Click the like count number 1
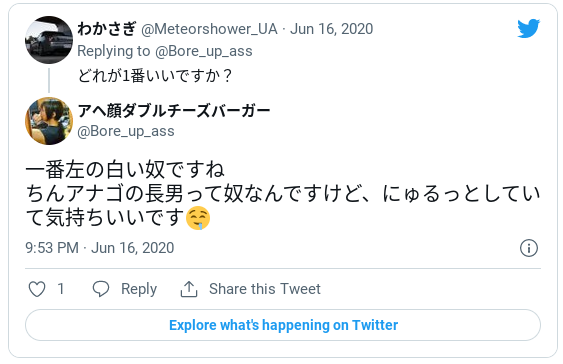Viewport: 563px width, 364px height. point(61,289)
